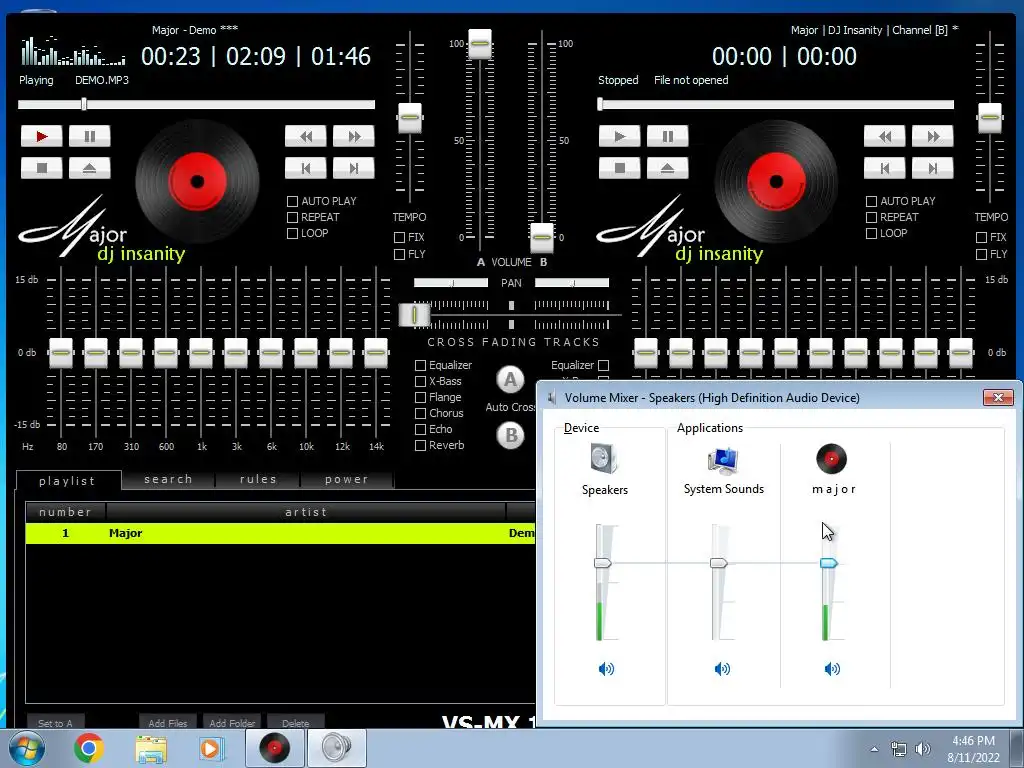Image resolution: width=1024 pixels, height=768 pixels.
Task: Enable LOOP on deck A
Action: (293, 233)
